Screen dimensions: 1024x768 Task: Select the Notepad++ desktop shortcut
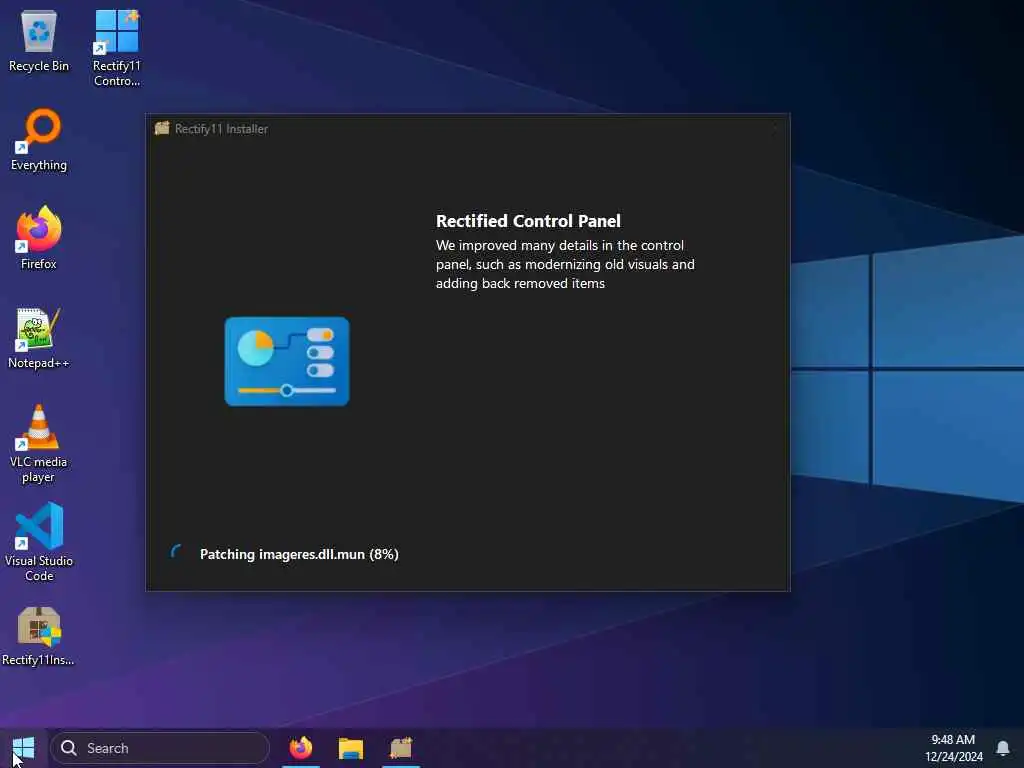(39, 338)
